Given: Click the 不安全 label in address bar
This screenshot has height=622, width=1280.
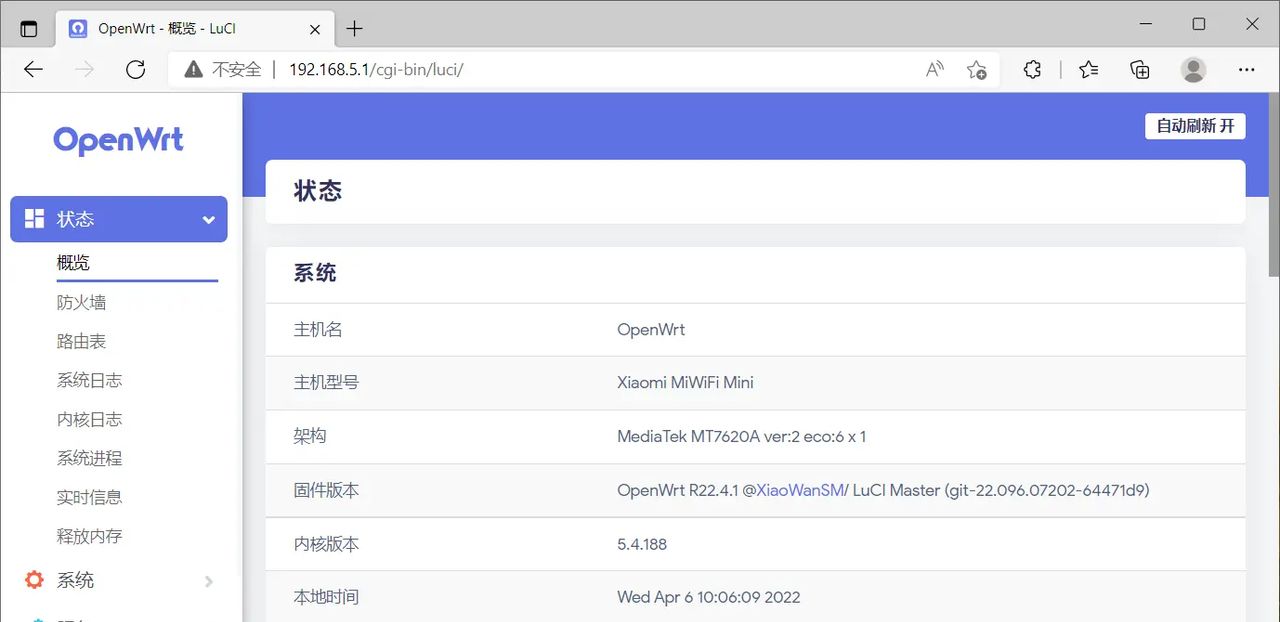Looking at the screenshot, I should tap(236, 69).
